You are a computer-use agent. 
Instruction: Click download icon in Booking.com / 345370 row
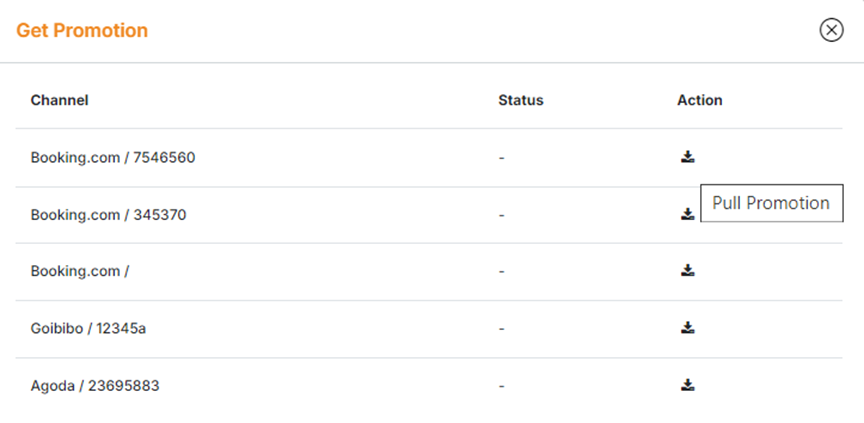point(687,214)
